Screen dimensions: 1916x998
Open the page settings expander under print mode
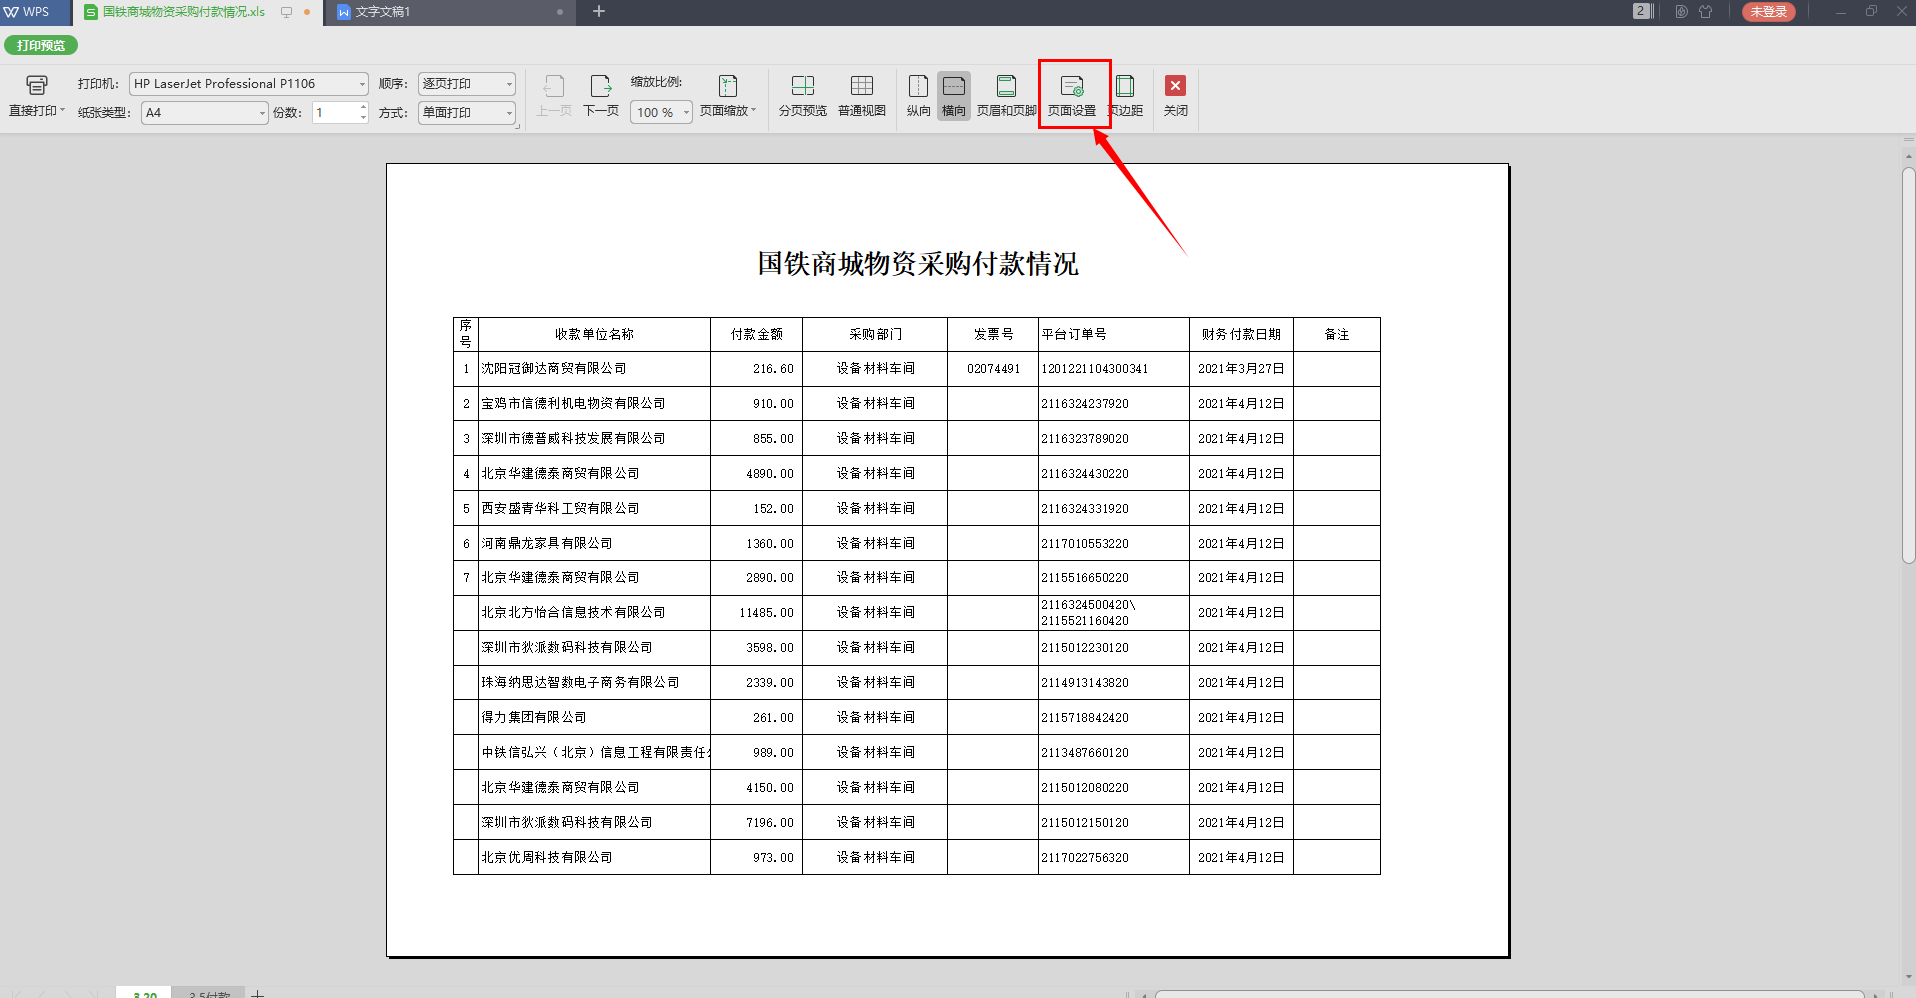(517, 127)
